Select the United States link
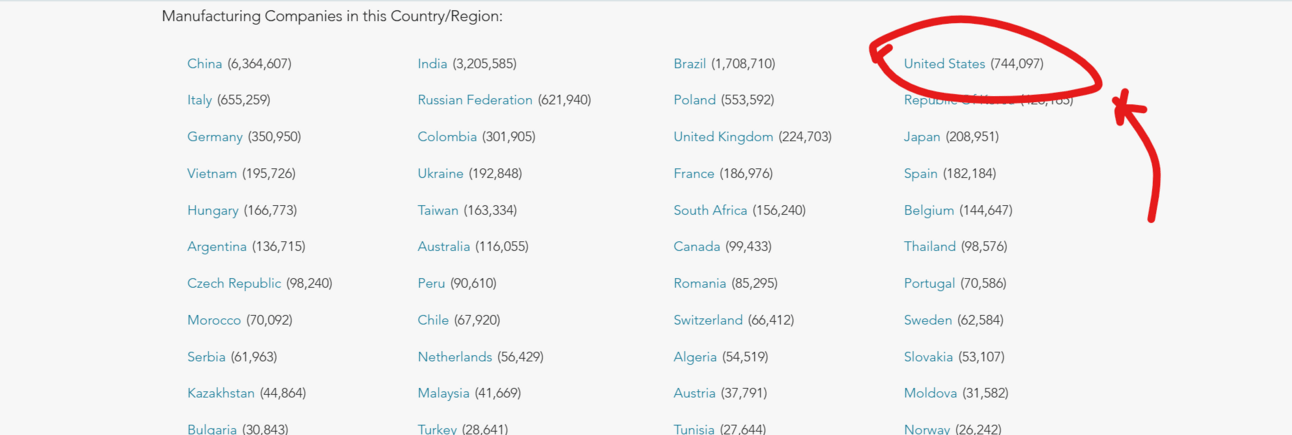This screenshot has height=435, width=1292. pyautogui.click(x=944, y=63)
